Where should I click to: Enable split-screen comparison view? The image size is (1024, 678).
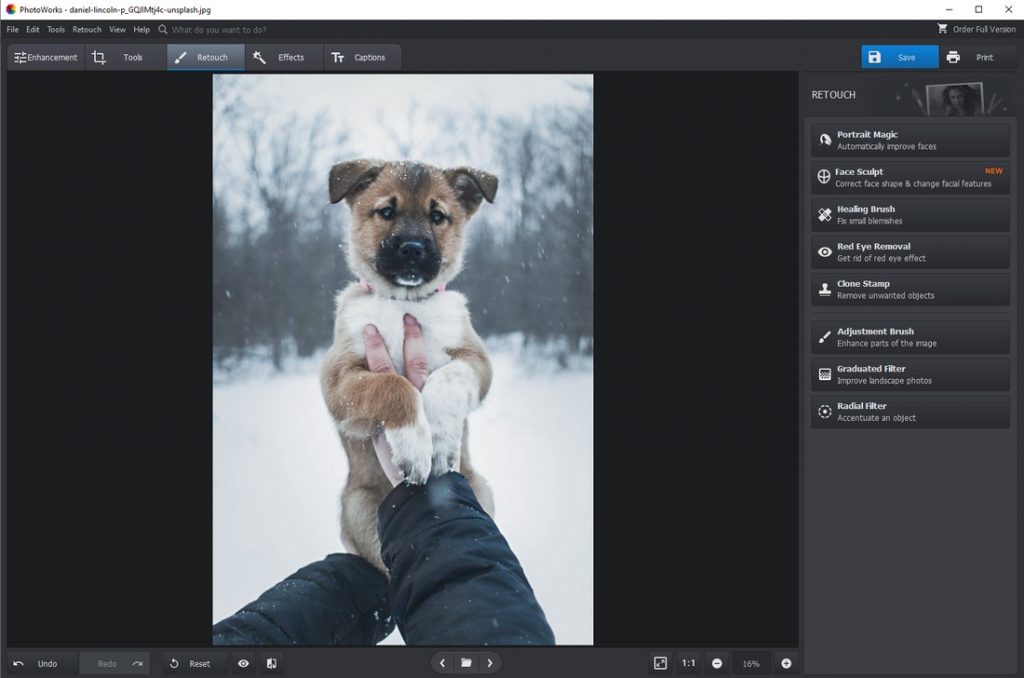point(271,663)
